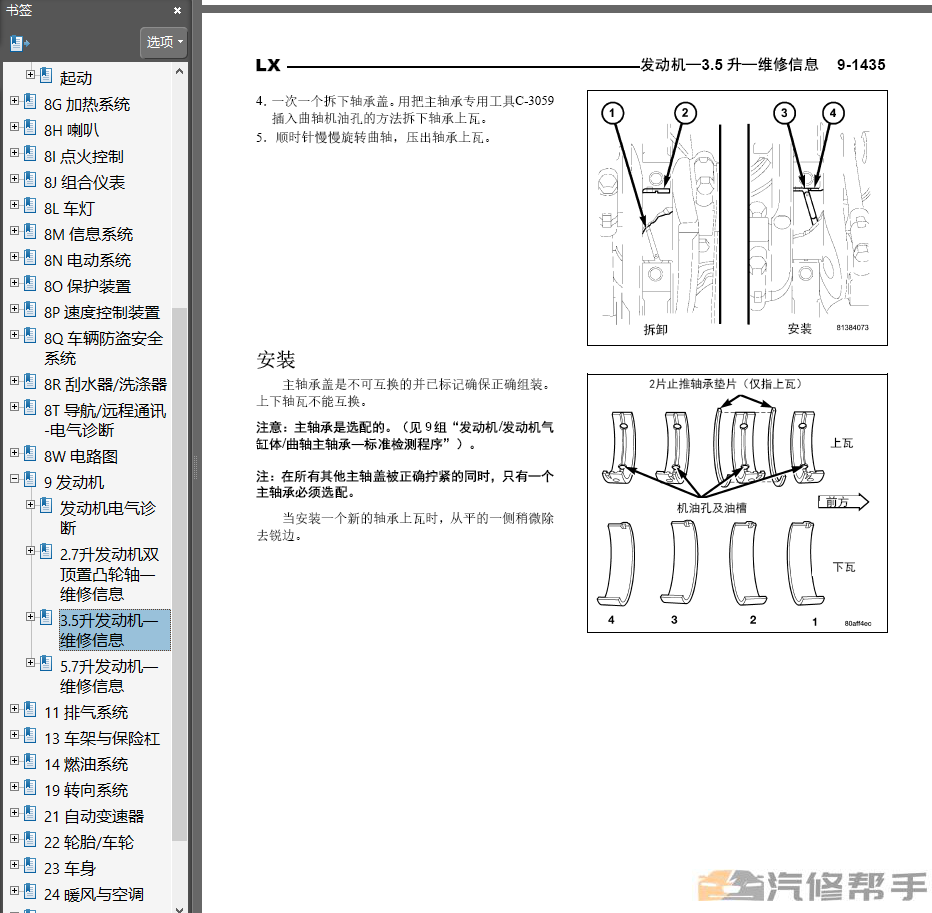This screenshot has height=913, width=932.
Task: Click bookmarks panel scroll-up arrow
Action: pos(180,71)
